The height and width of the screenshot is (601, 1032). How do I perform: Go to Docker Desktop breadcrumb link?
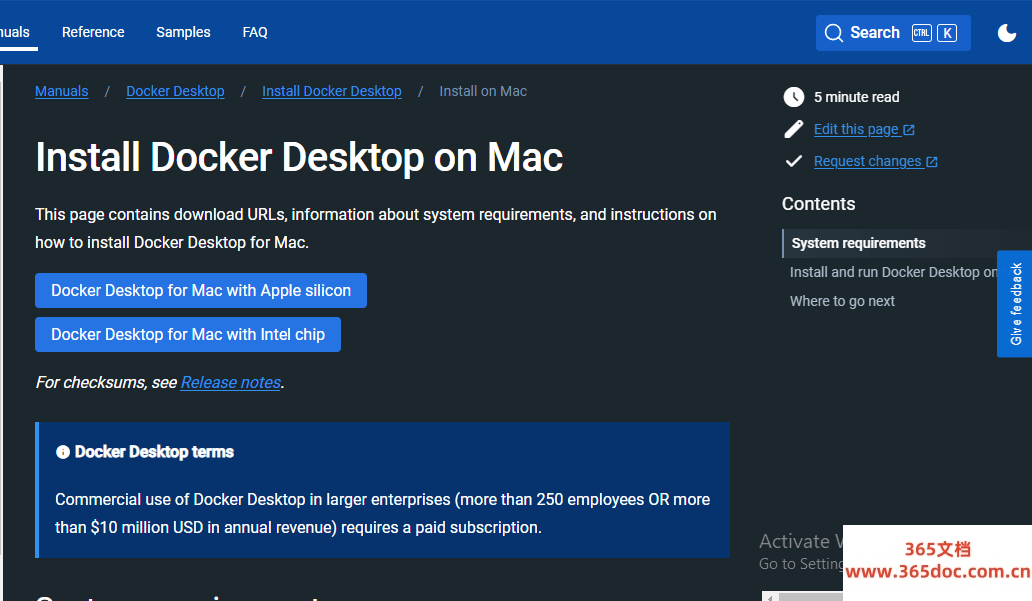pyautogui.click(x=175, y=91)
